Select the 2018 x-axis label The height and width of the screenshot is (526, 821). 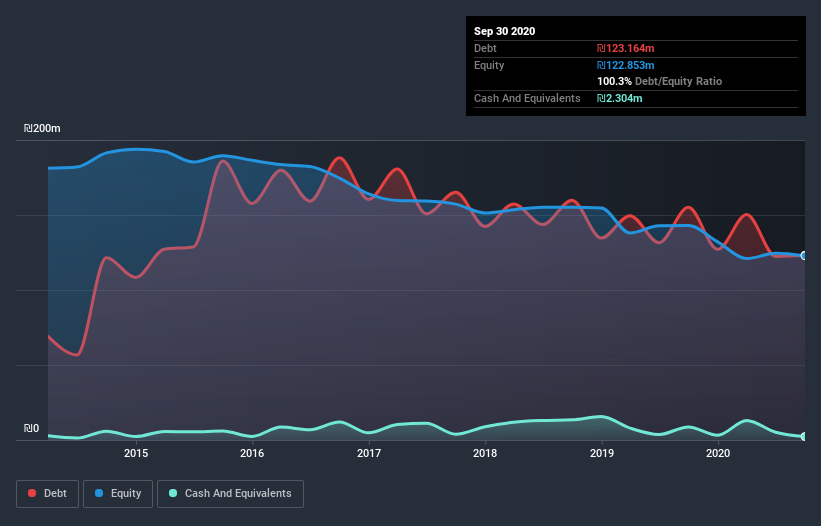pyautogui.click(x=485, y=453)
